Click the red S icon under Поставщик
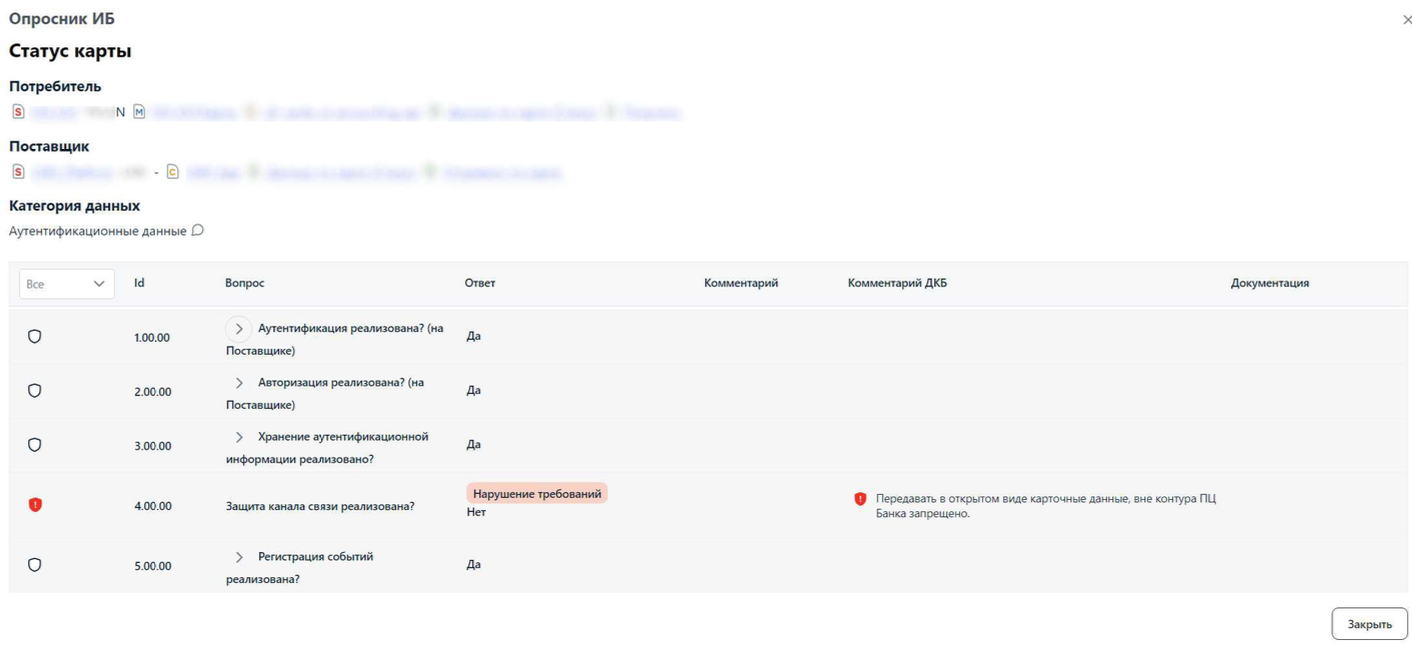 (x=18, y=172)
